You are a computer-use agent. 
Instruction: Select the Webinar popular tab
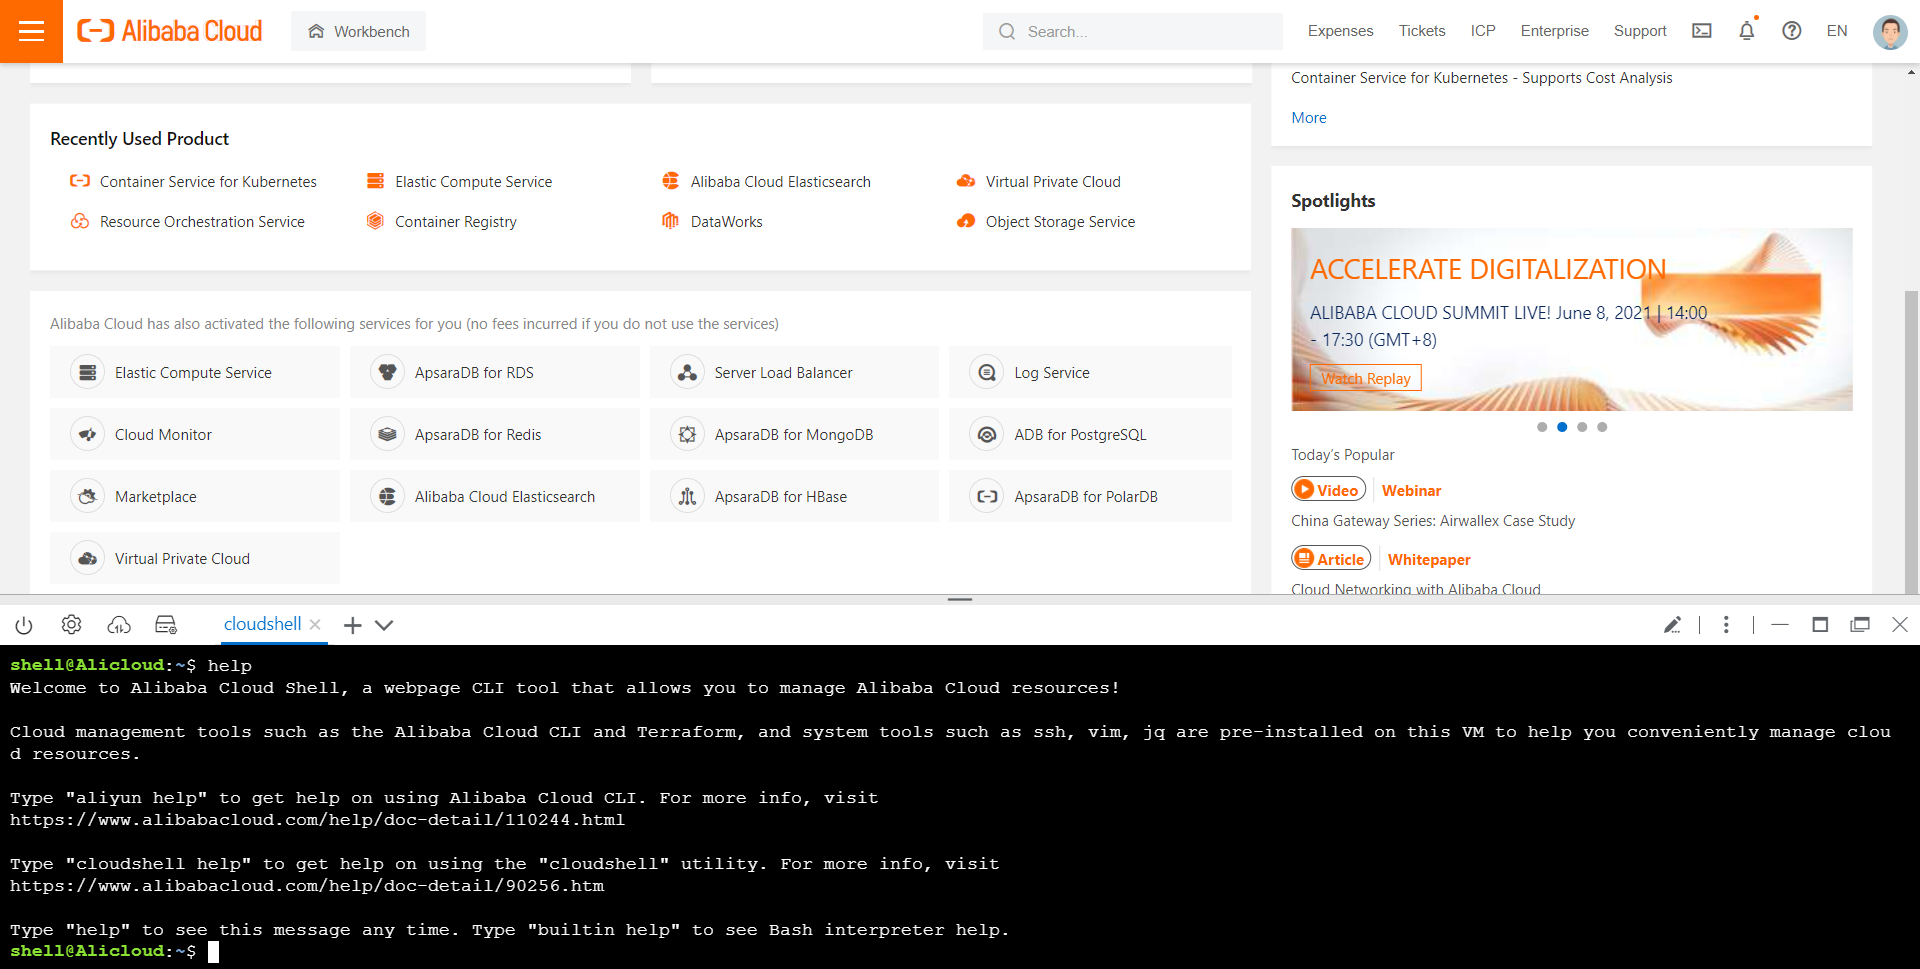point(1411,491)
